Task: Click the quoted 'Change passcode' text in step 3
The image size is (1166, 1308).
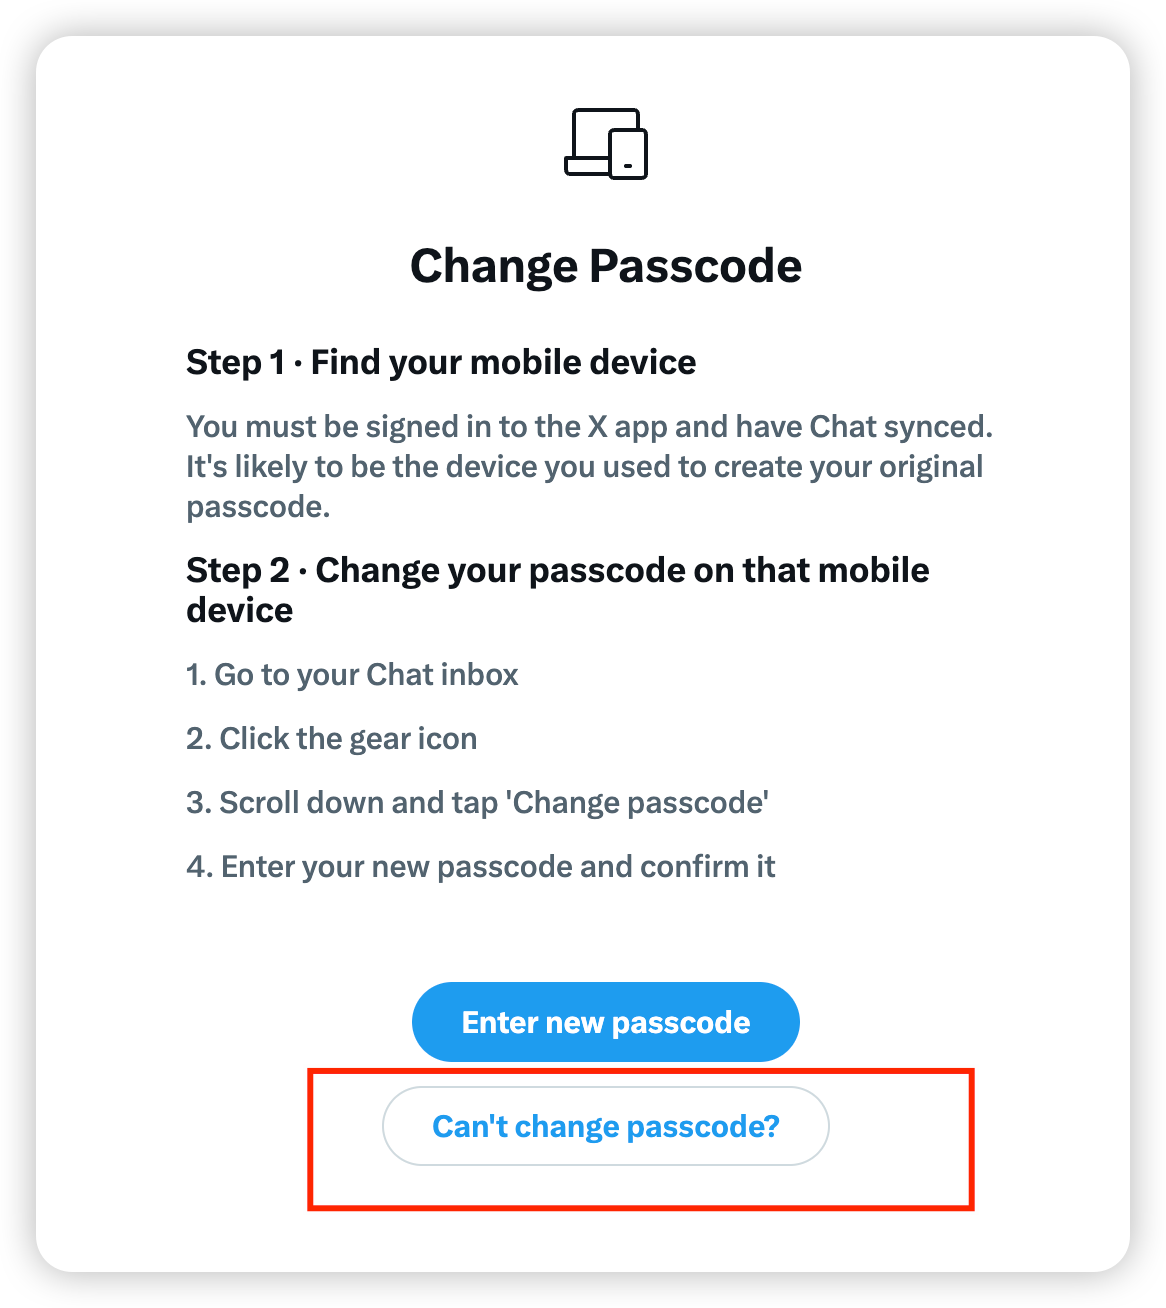Action: [639, 803]
